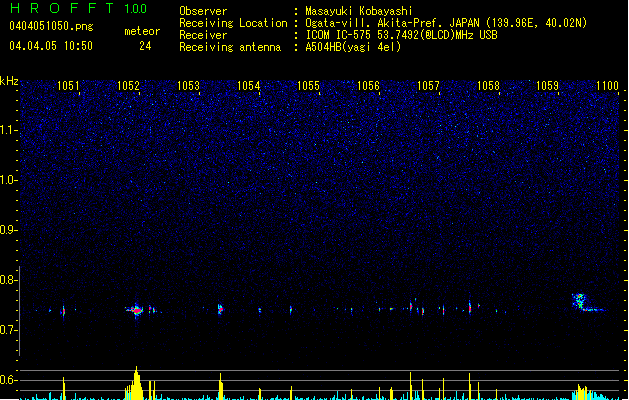The image size is (629, 400).
Task: Click the 'Receiving Location' field label
Action: (233, 23)
